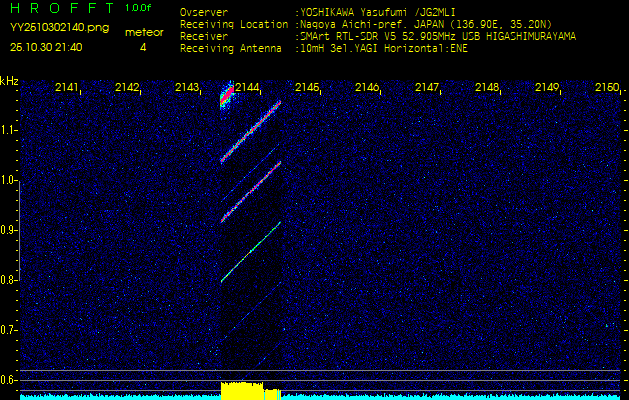Click the bright echo burst at spectrogram top
This screenshot has height=400, width=629.
coord(227,97)
